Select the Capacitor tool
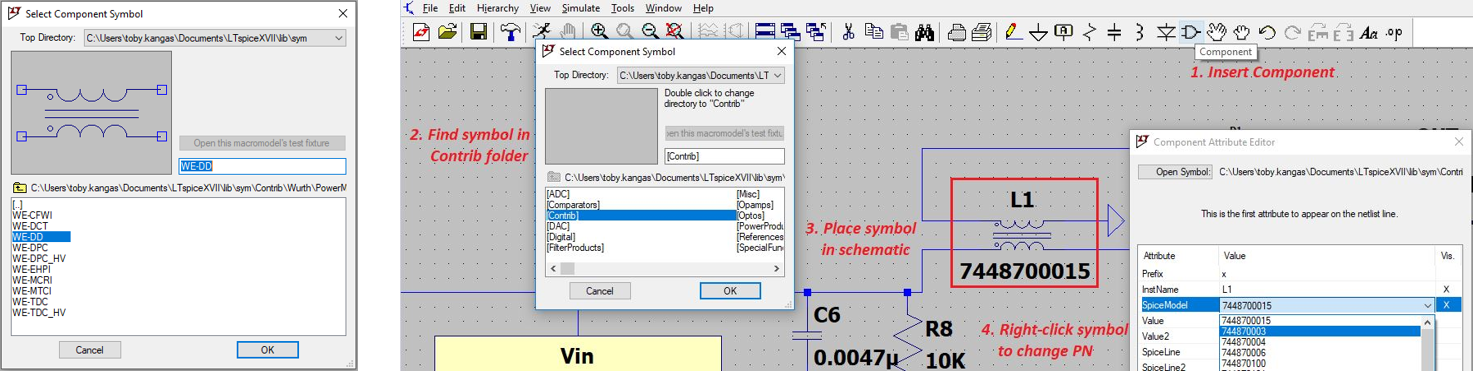This screenshot has width=1473, height=371. [1114, 32]
